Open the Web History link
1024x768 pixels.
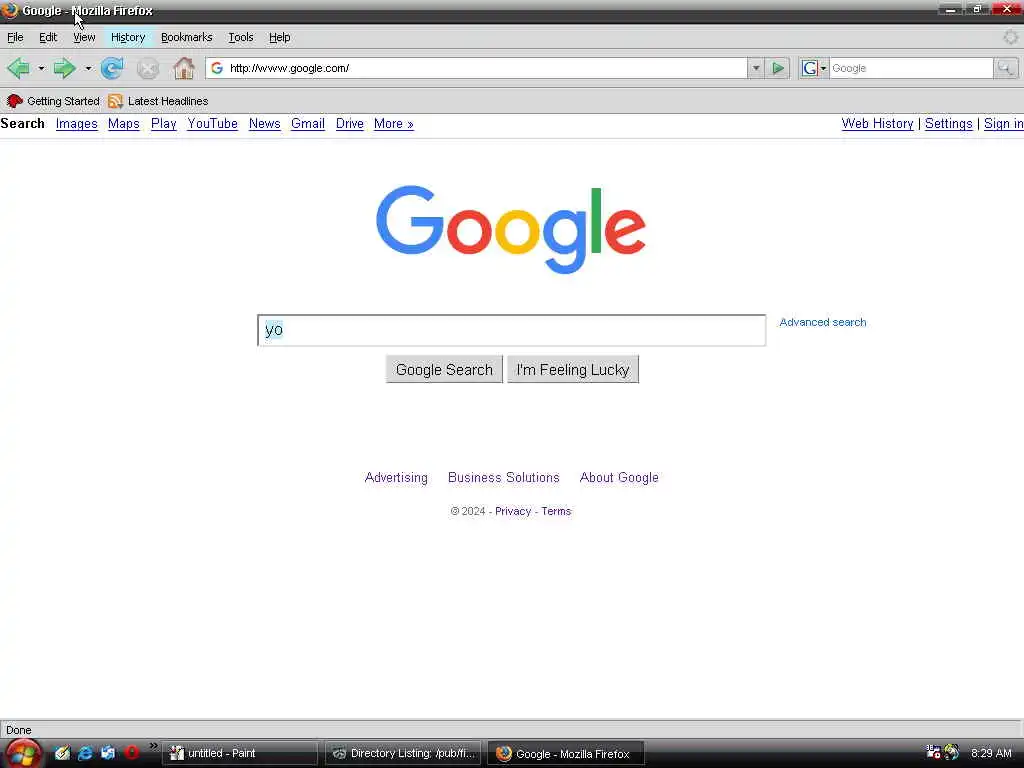coord(877,123)
